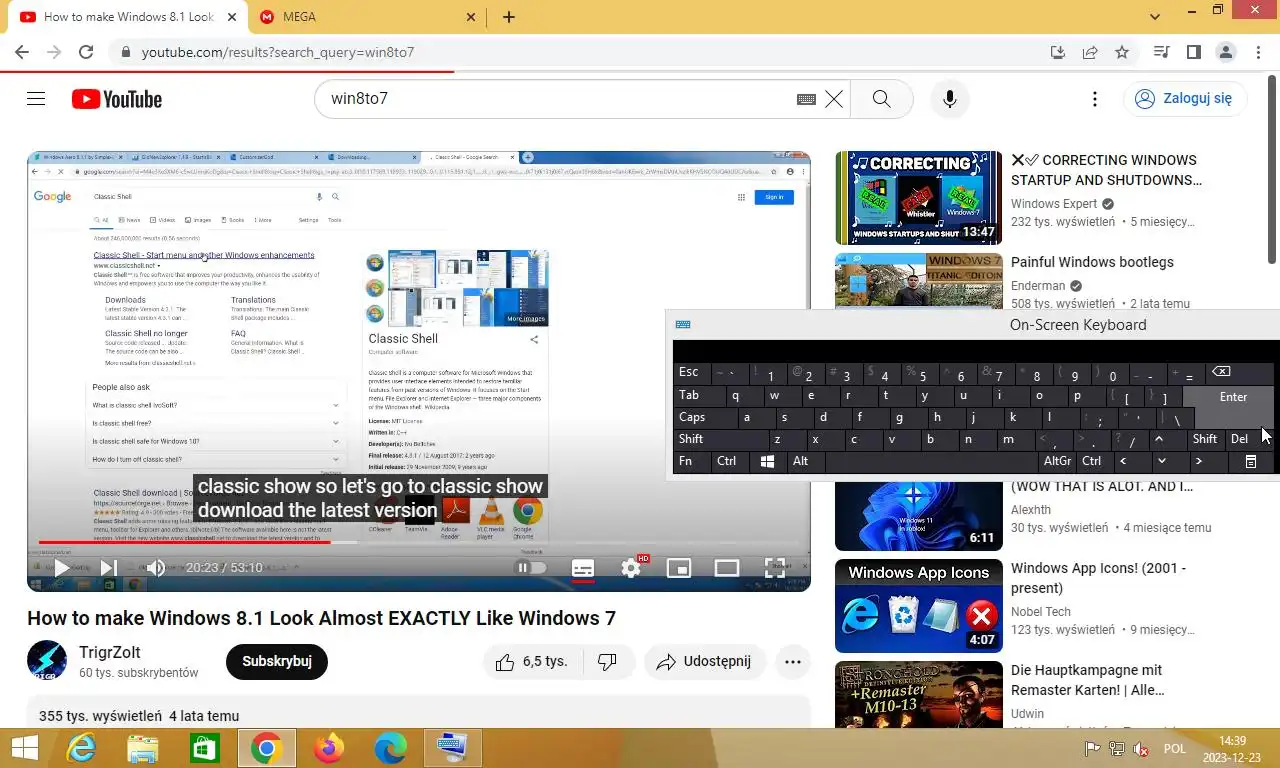Subscribe with the Subskrybuj button
This screenshot has height=768, width=1280.
[277, 661]
